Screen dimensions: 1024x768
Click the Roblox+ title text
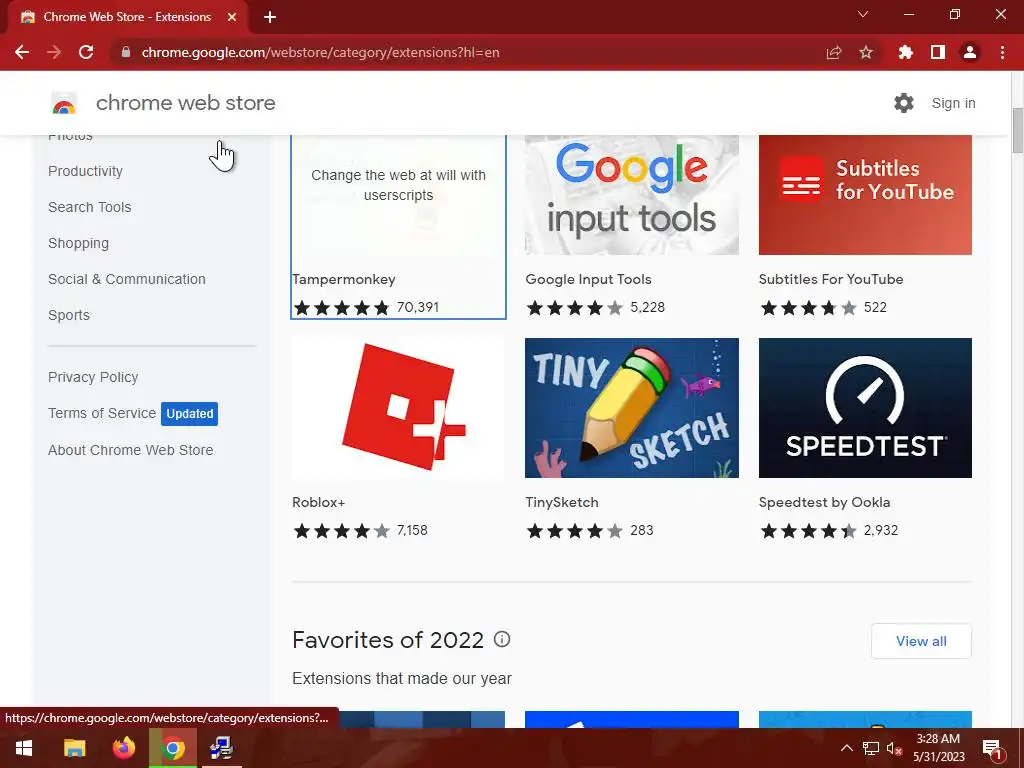(x=319, y=502)
